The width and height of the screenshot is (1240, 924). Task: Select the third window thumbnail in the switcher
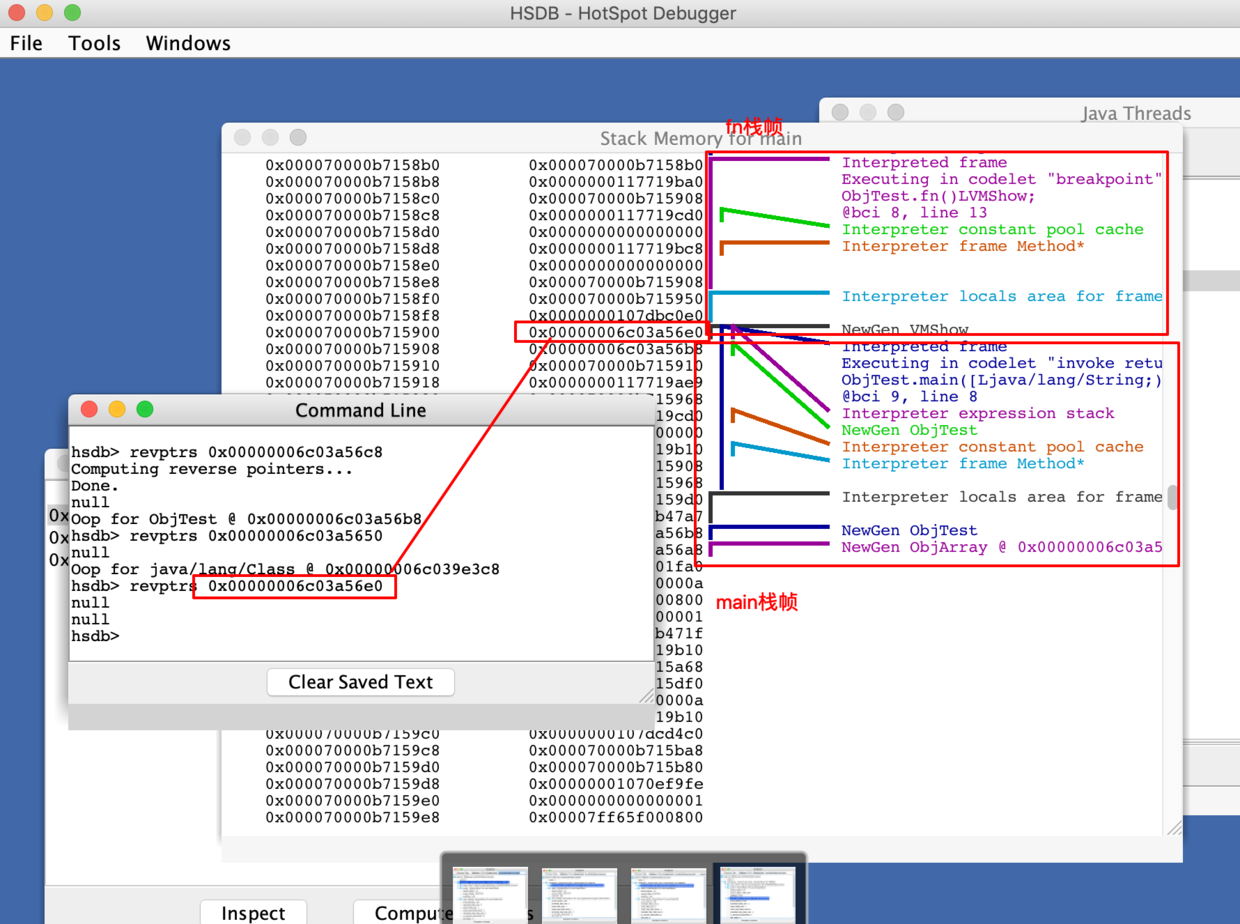tap(667, 894)
